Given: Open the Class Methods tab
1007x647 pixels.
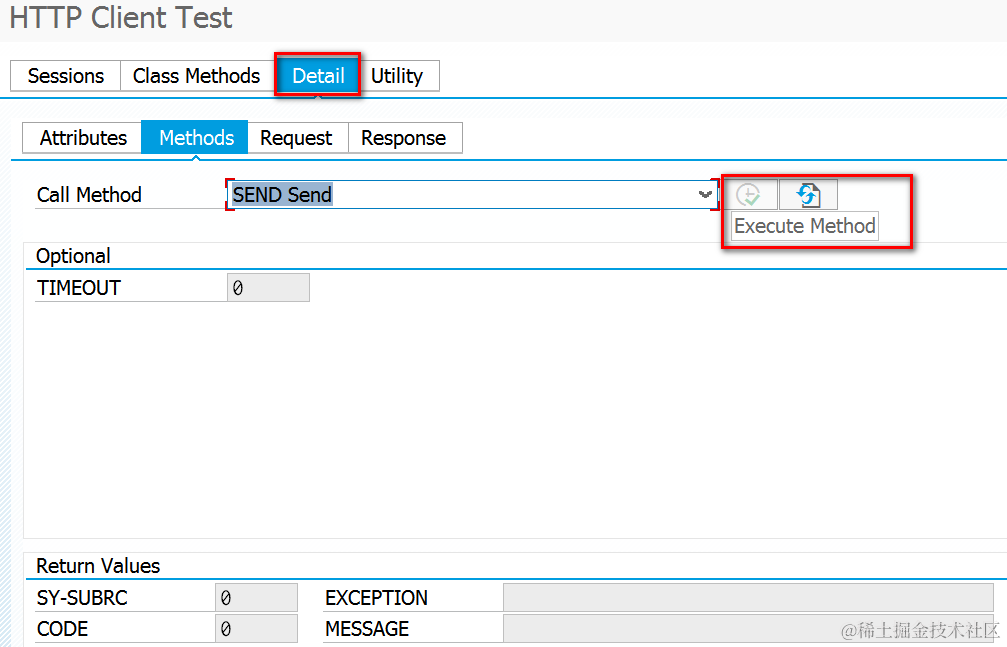Looking at the screenshot, I should [x=197, y=76].
